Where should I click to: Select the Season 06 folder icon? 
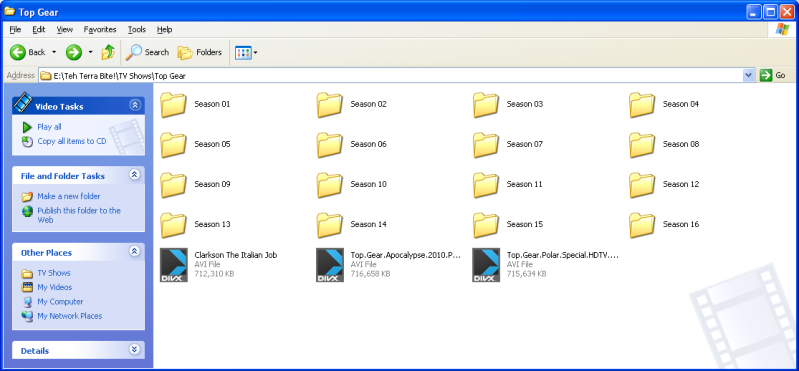[x=330, y=145]
